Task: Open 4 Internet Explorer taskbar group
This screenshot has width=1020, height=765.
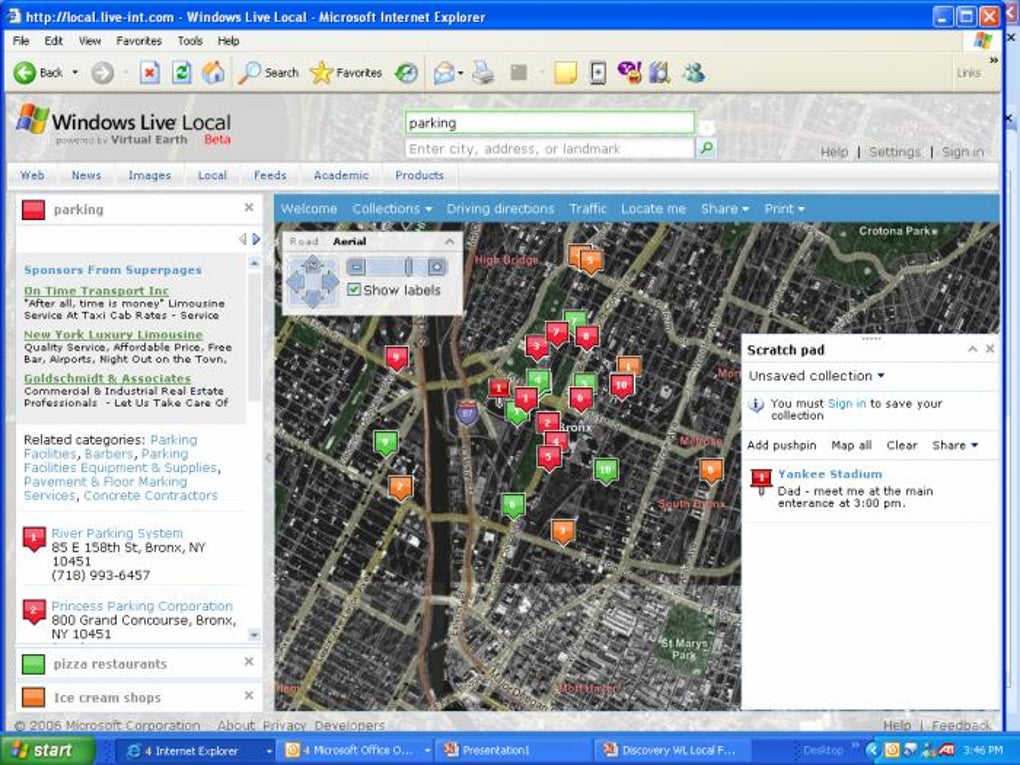Action: tap(196, 751)
